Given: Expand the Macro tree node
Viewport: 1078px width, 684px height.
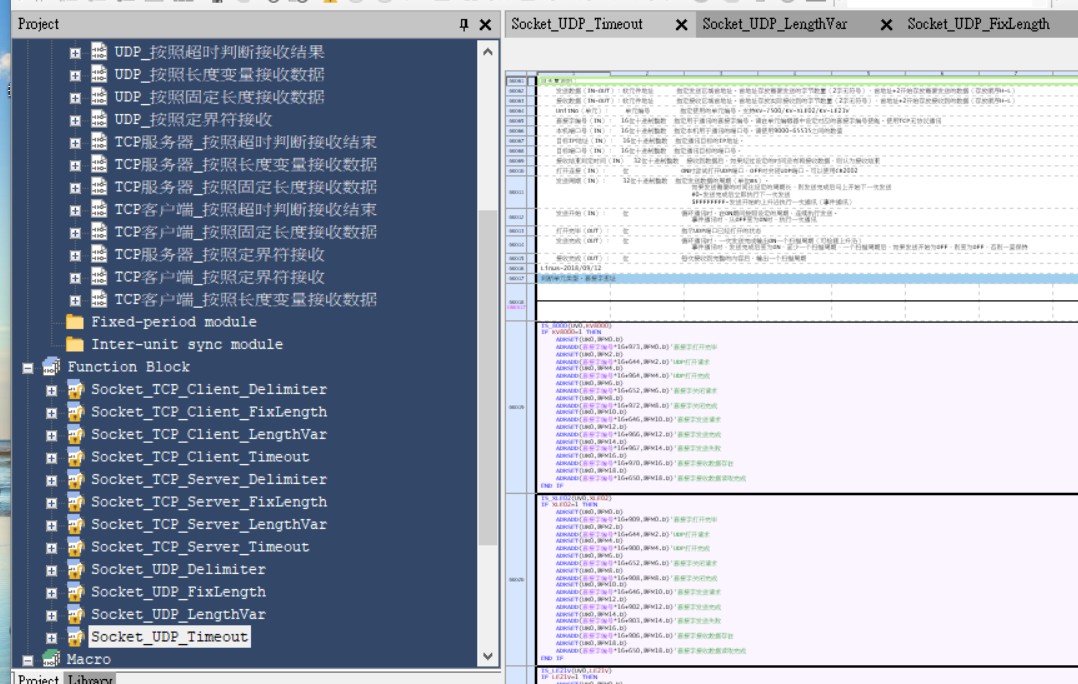Looking at the screenshot, I should tap(27, 659).
